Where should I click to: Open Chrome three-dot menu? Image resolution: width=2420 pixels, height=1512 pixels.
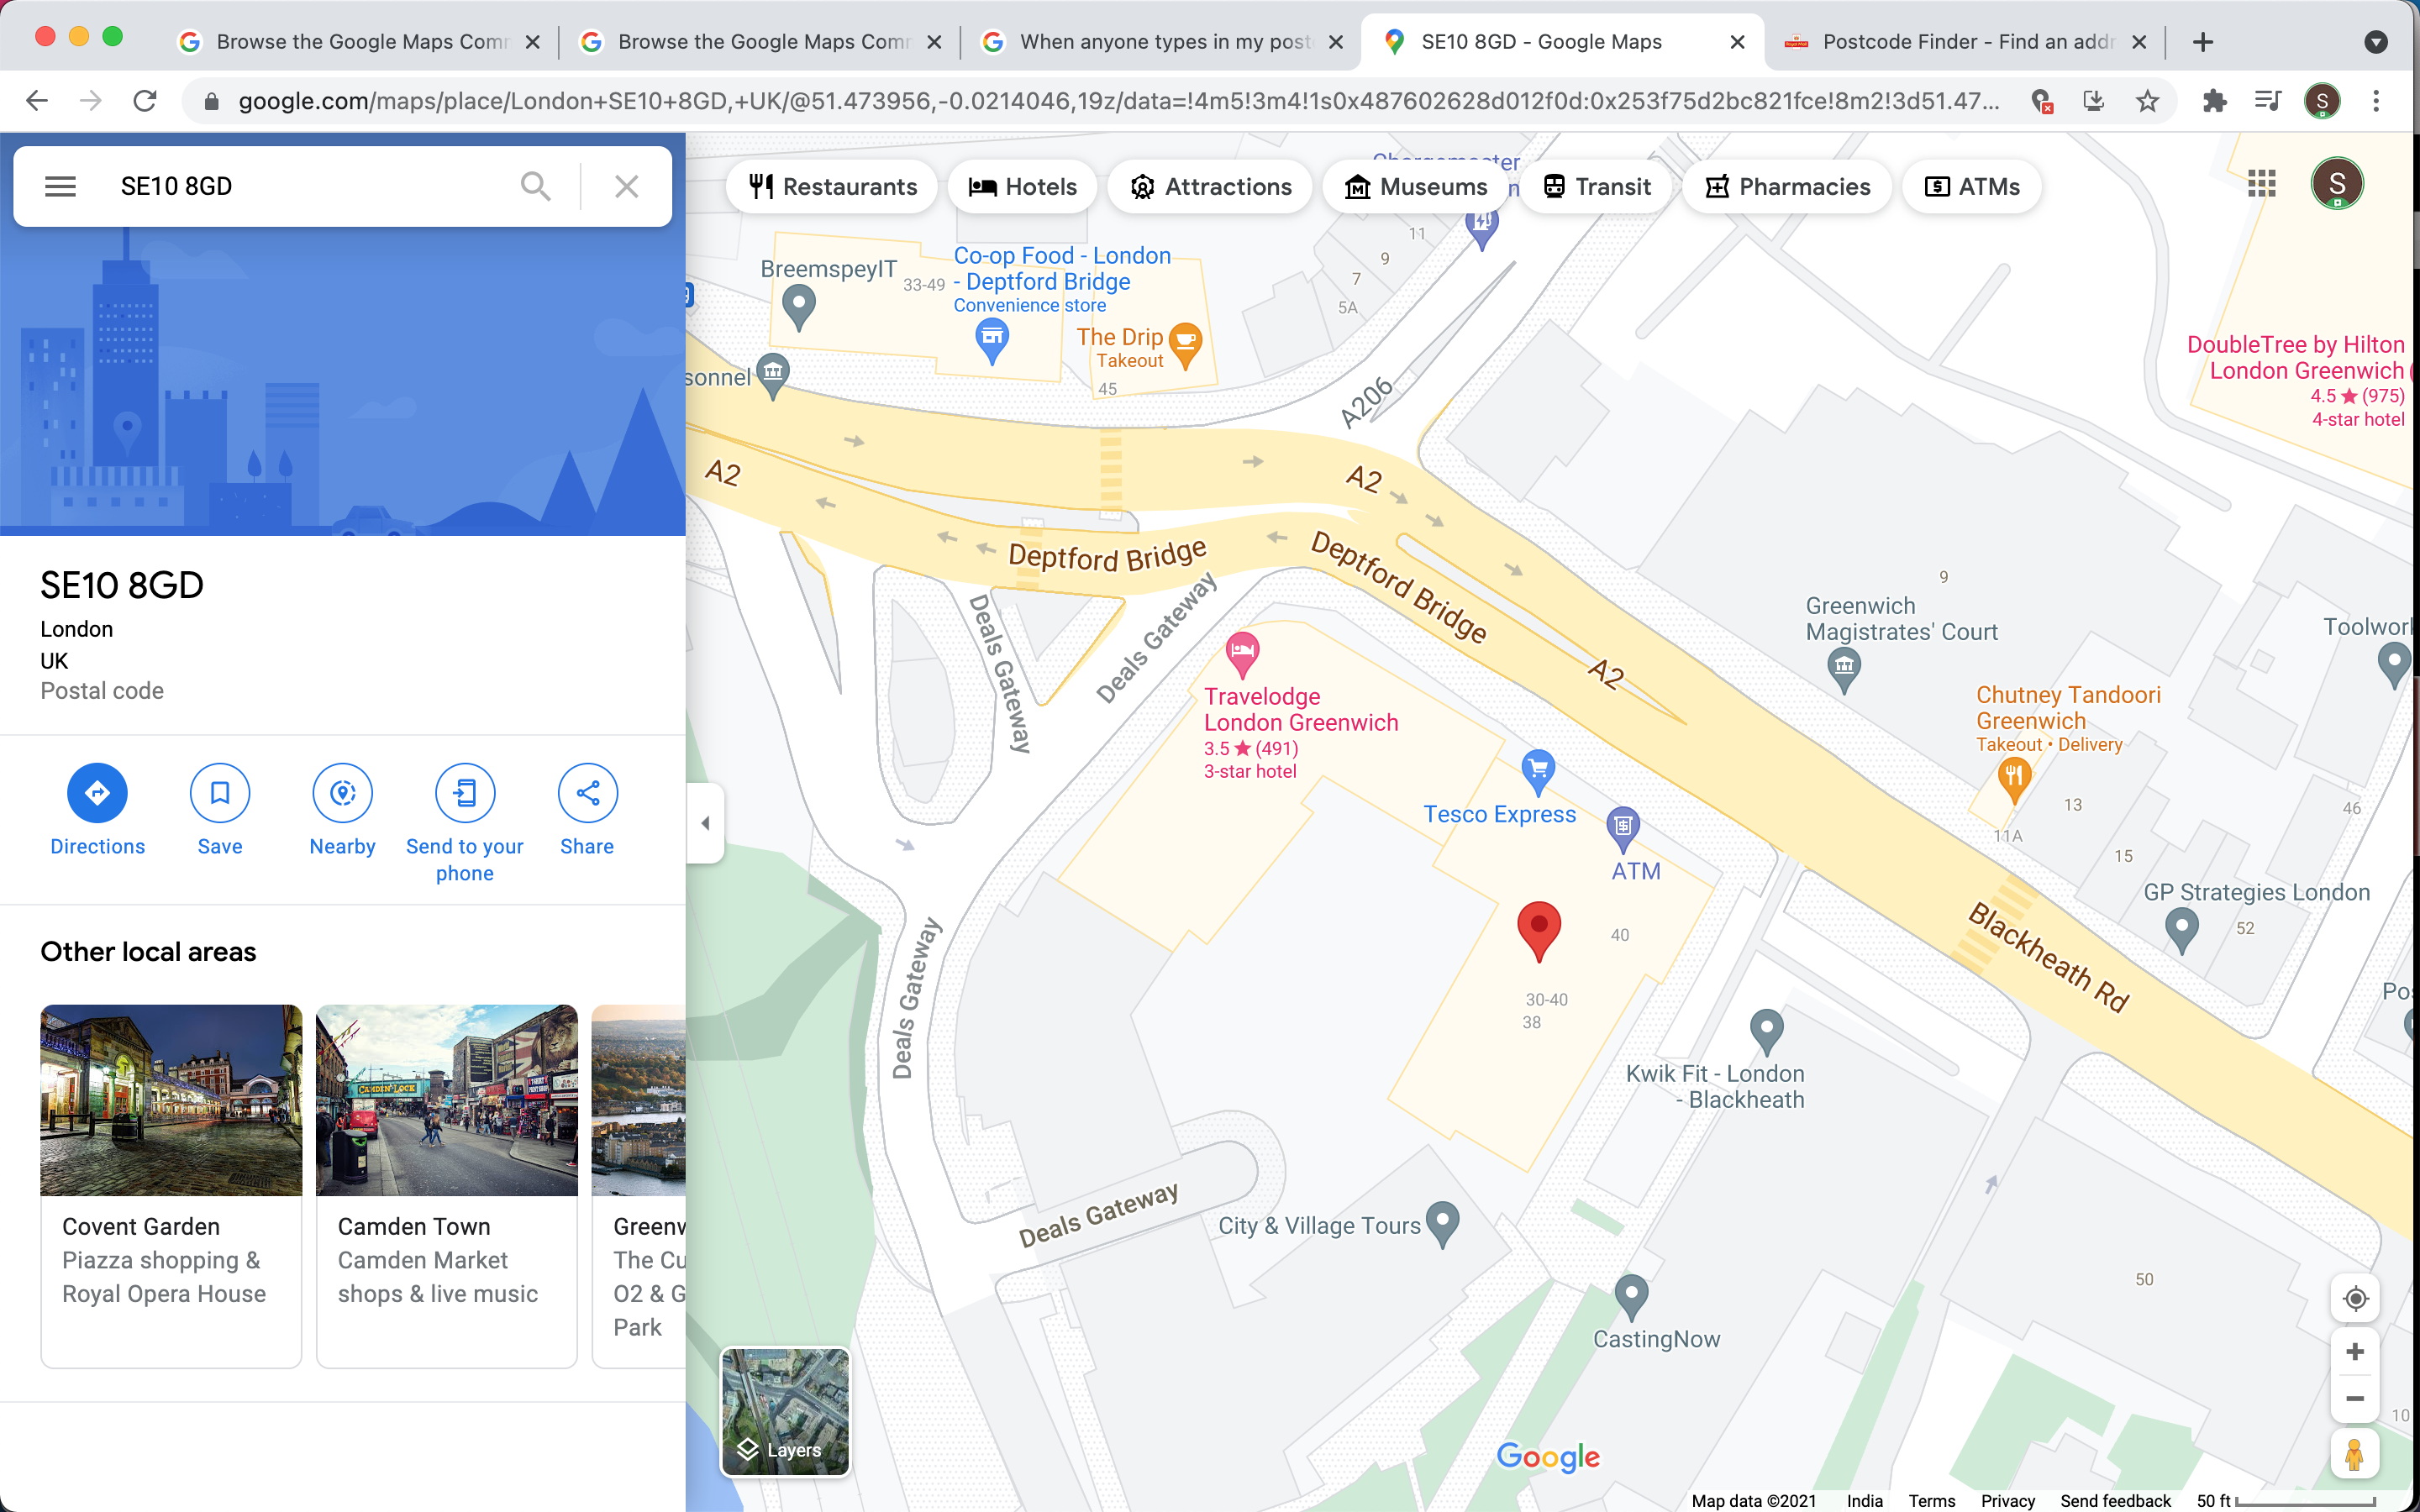(2376, 101)
